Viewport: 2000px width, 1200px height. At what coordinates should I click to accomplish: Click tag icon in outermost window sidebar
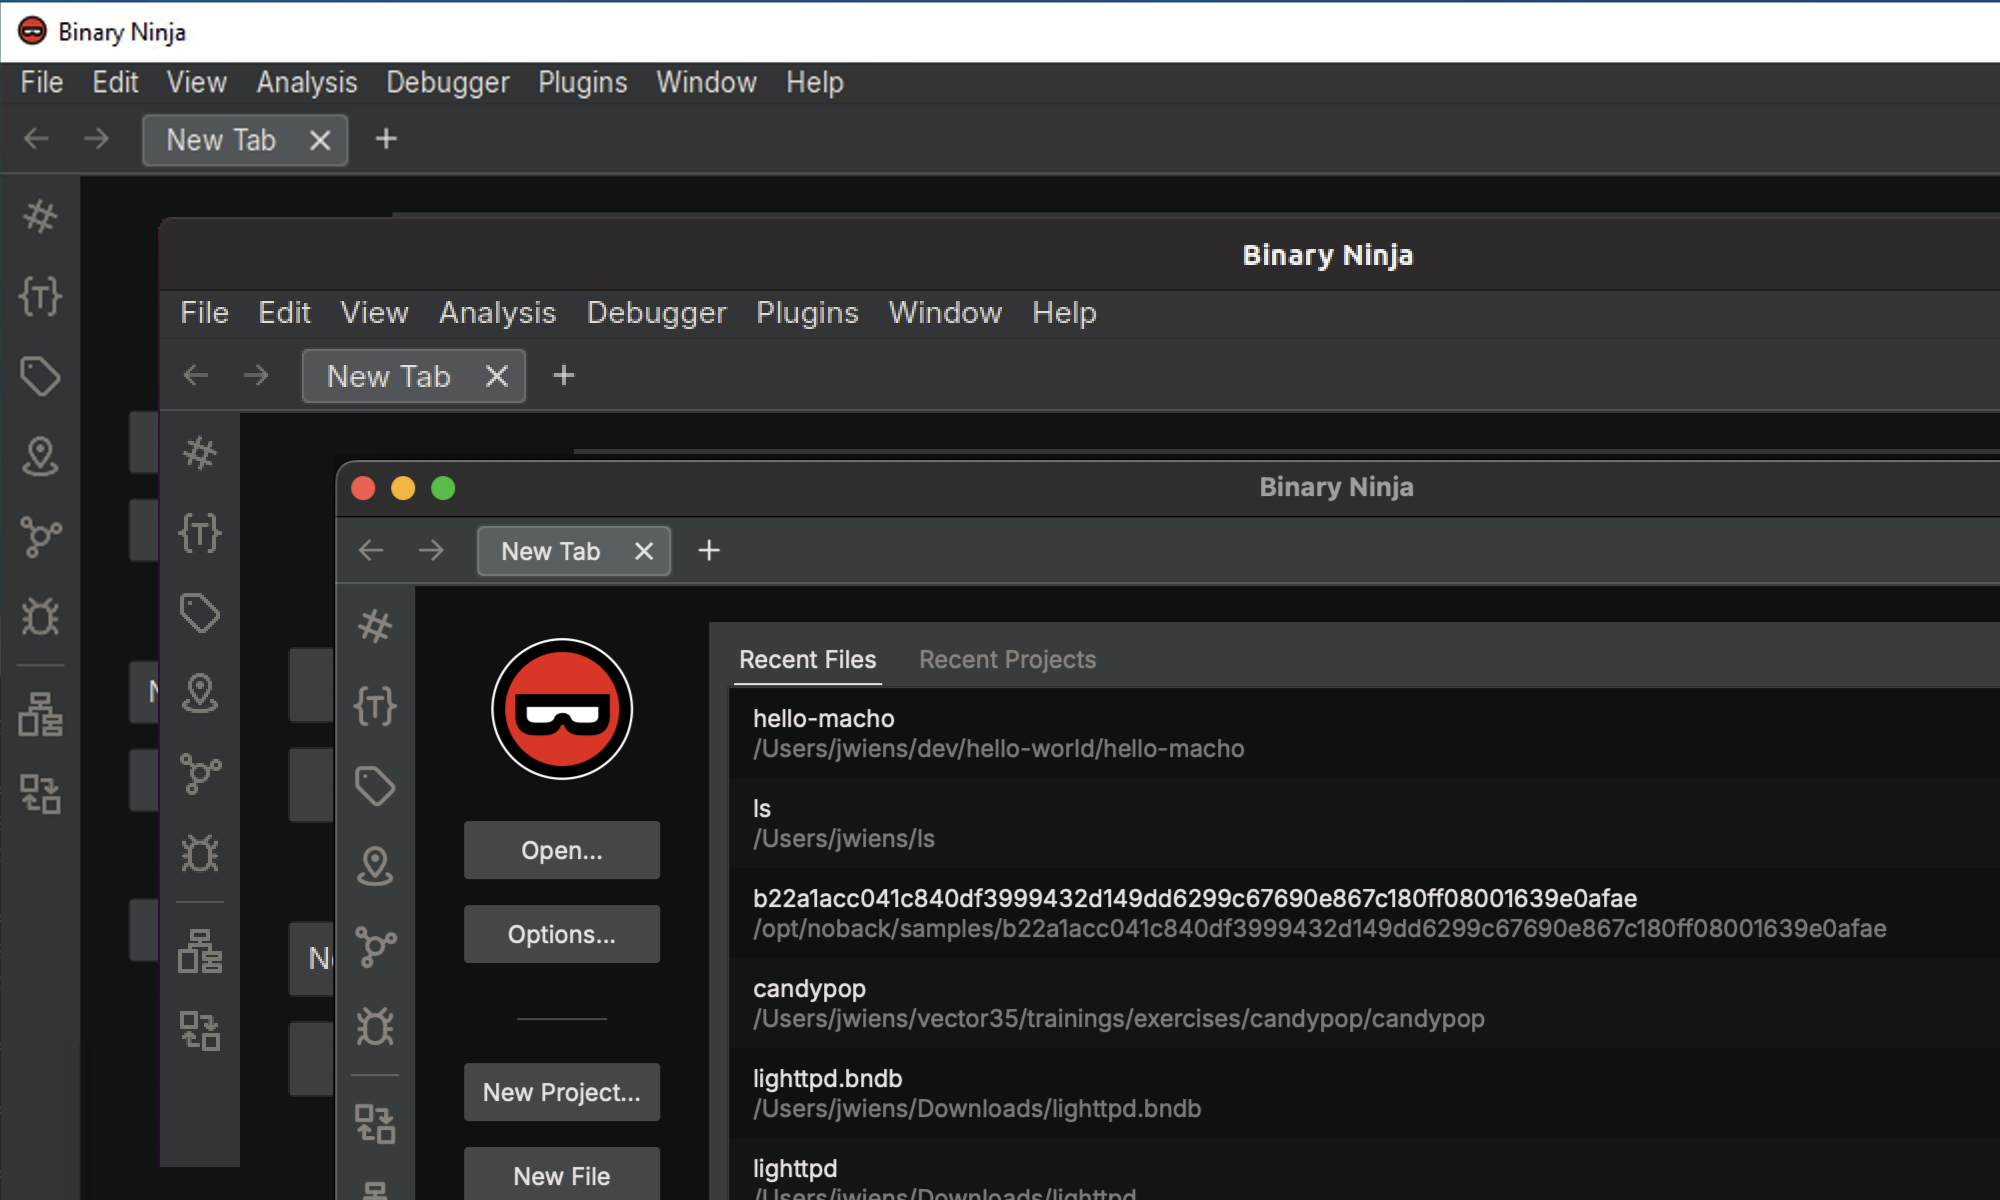40,376
